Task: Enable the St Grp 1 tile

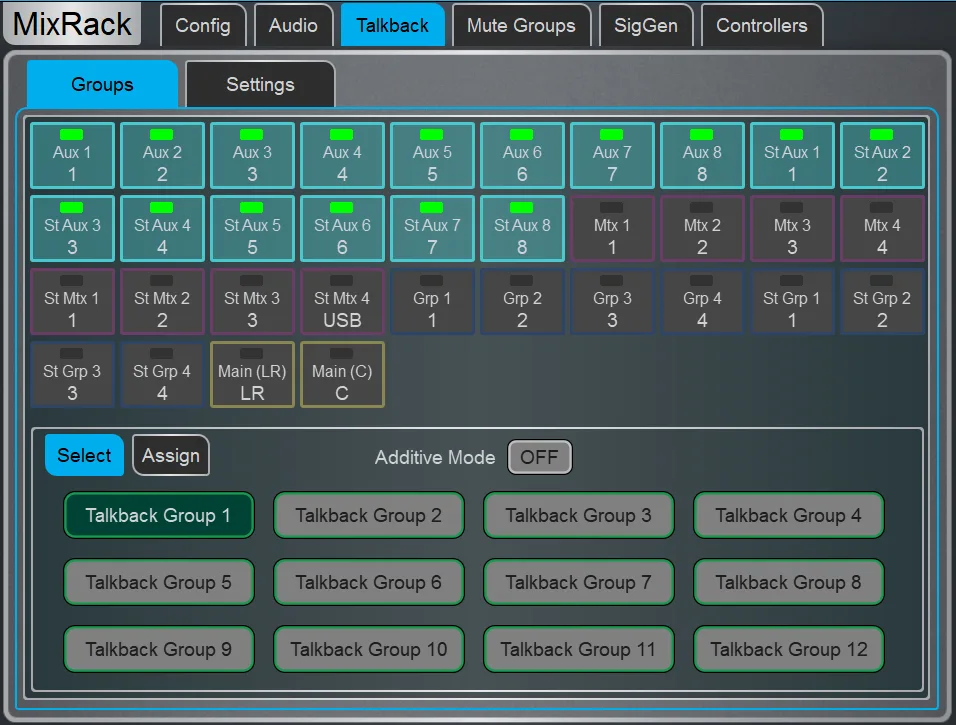Action: tap(792, 302)
